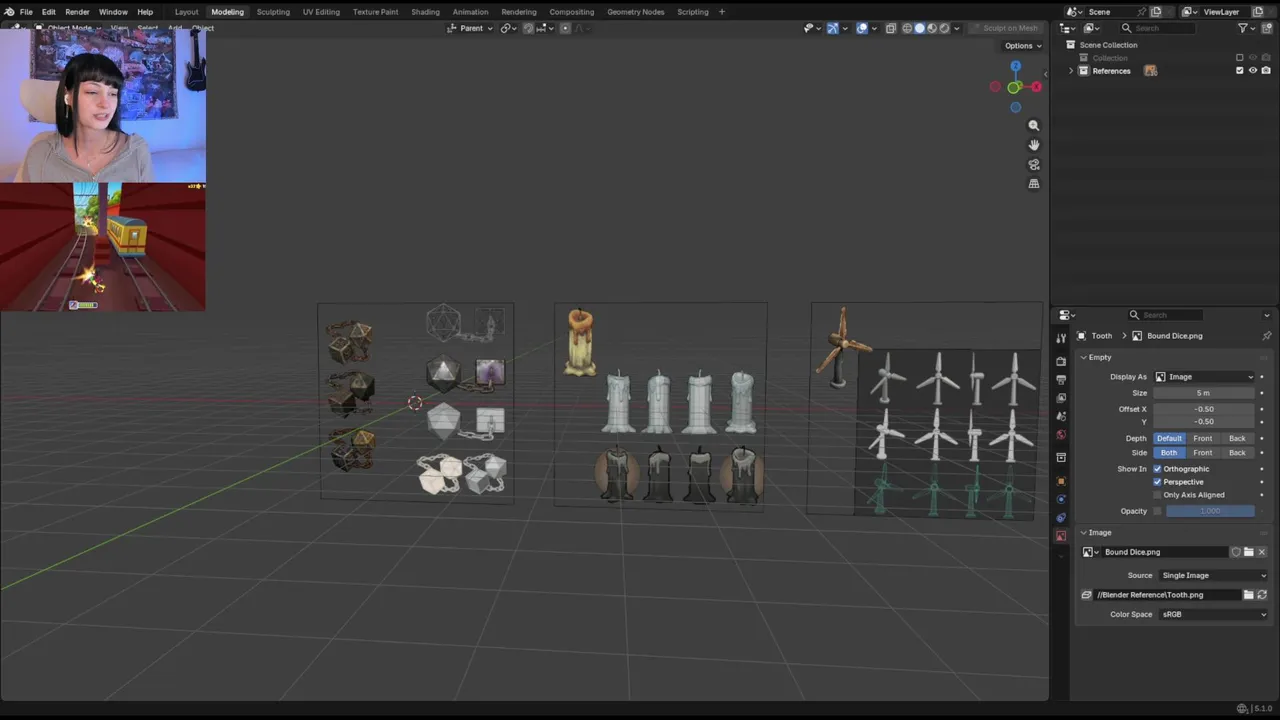Open image file browser folder next to Bound Dice.png
Viewport: 1280px width, 720px height.
(x=1248, y=552)
